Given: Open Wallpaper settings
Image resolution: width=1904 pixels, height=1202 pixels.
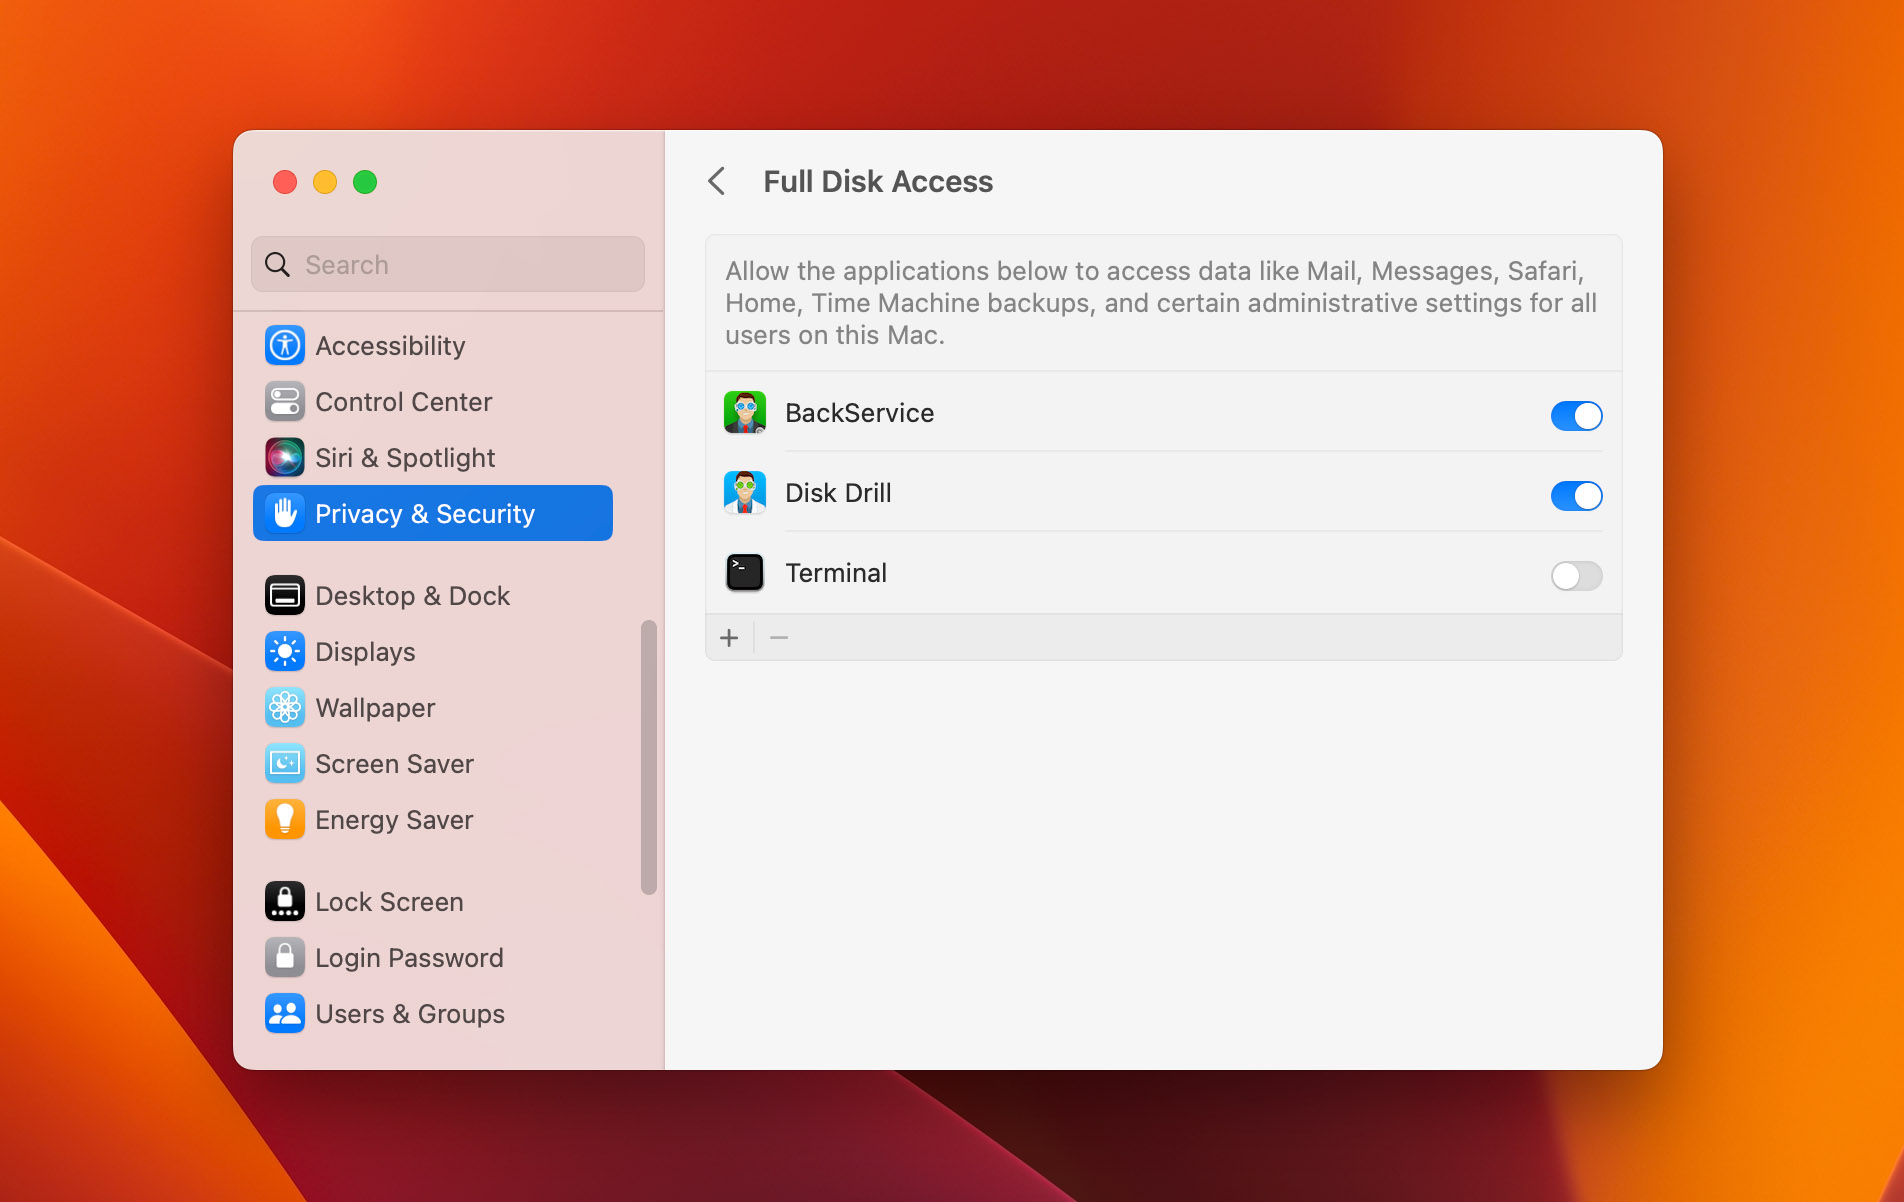Looking at the screenshot, I should coord(433,708).
